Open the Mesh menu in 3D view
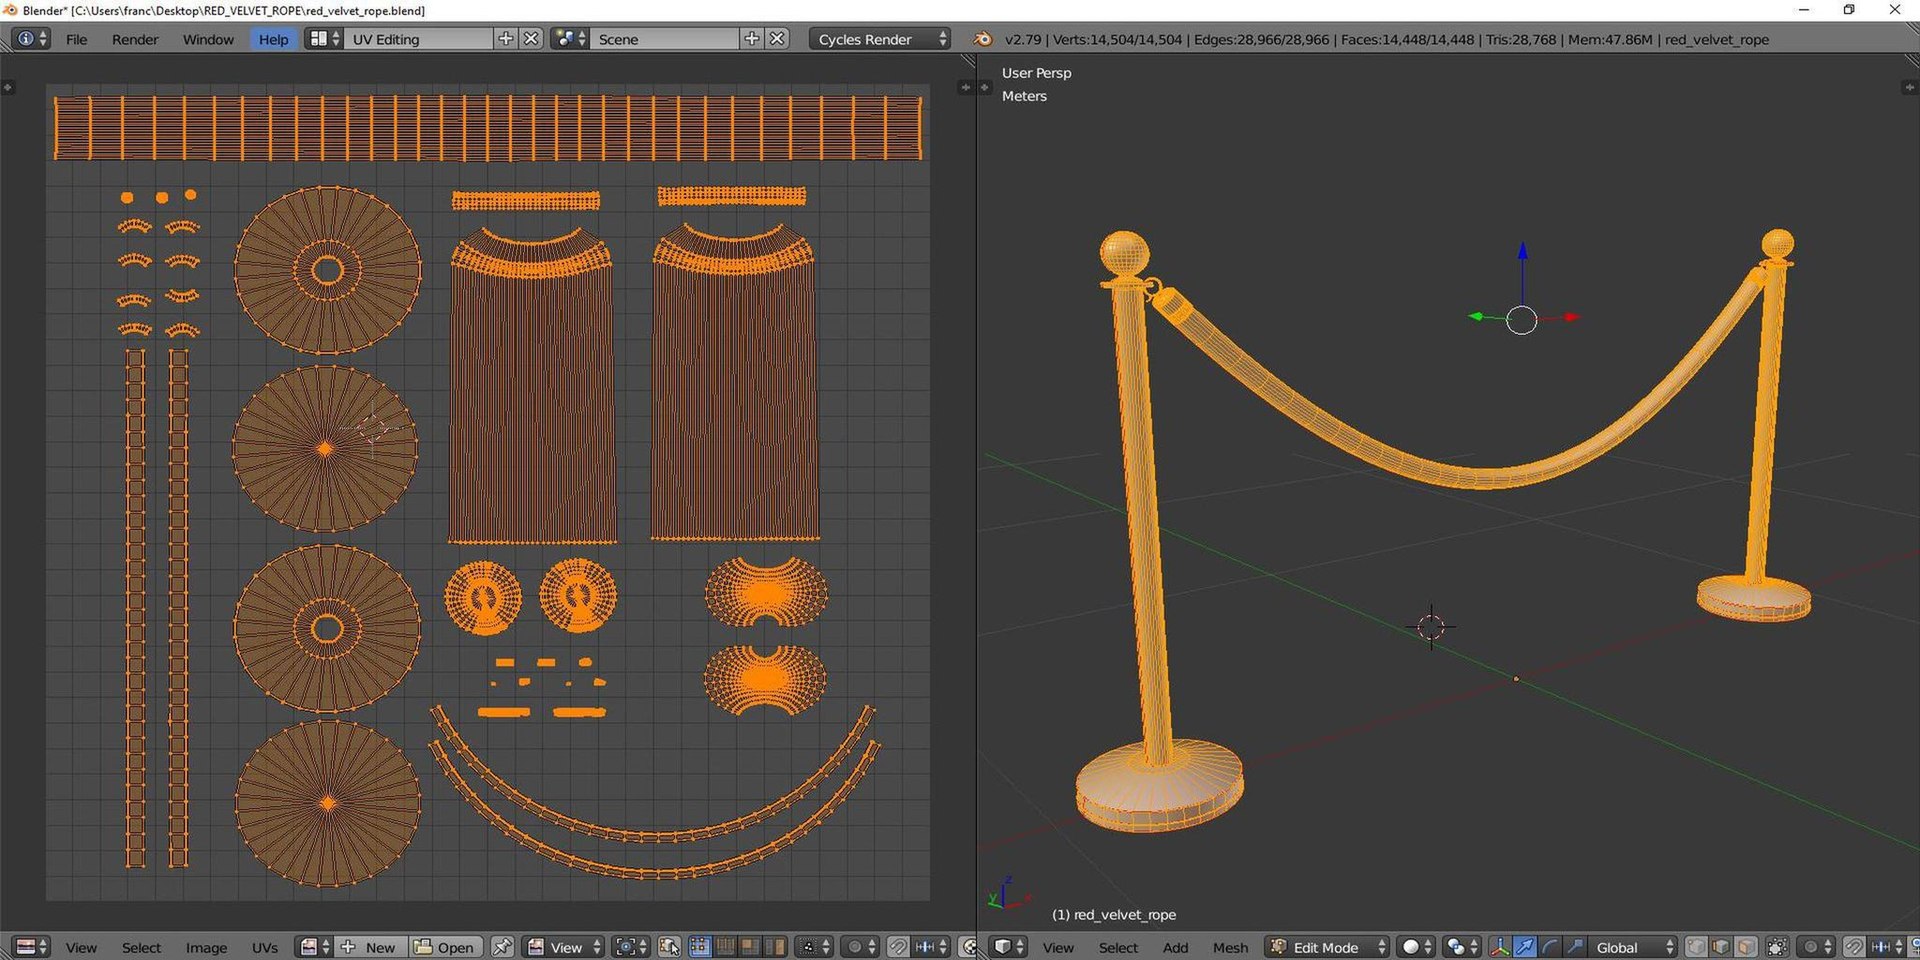1920x960 pixels. click(1230, 947)
